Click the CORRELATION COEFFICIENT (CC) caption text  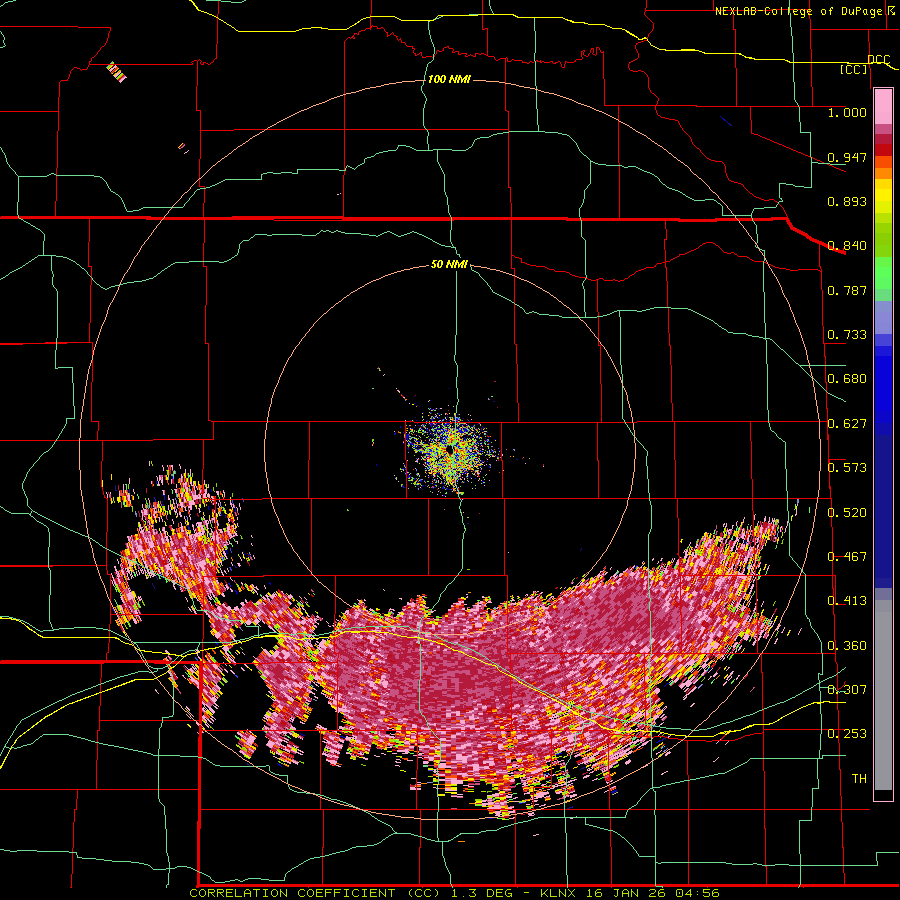(315, 893)
